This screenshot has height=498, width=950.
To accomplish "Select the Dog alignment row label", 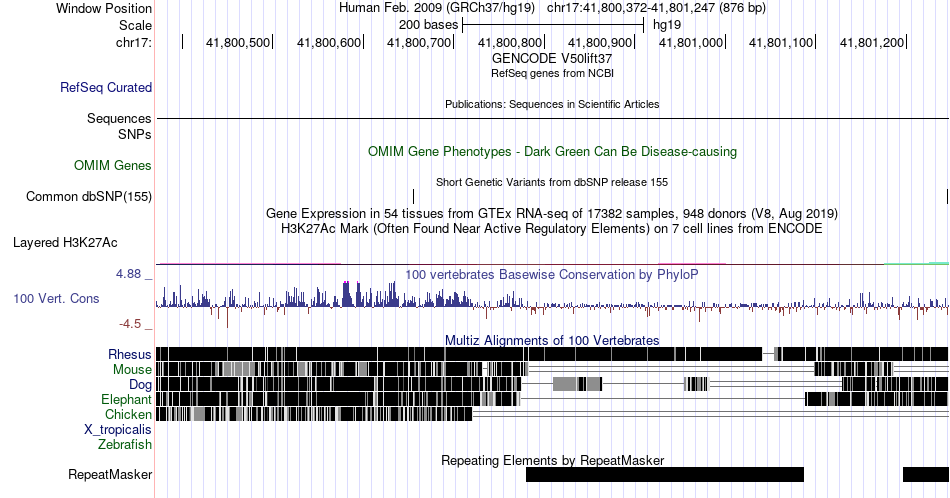I will 140,385.
